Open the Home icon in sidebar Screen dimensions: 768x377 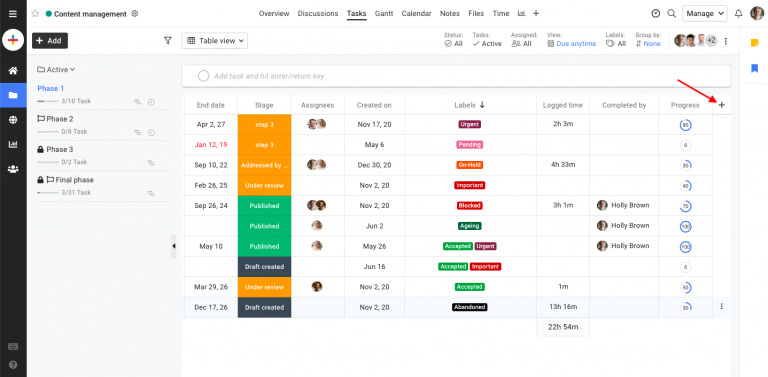pyautogui.click(x=13, y=71)
